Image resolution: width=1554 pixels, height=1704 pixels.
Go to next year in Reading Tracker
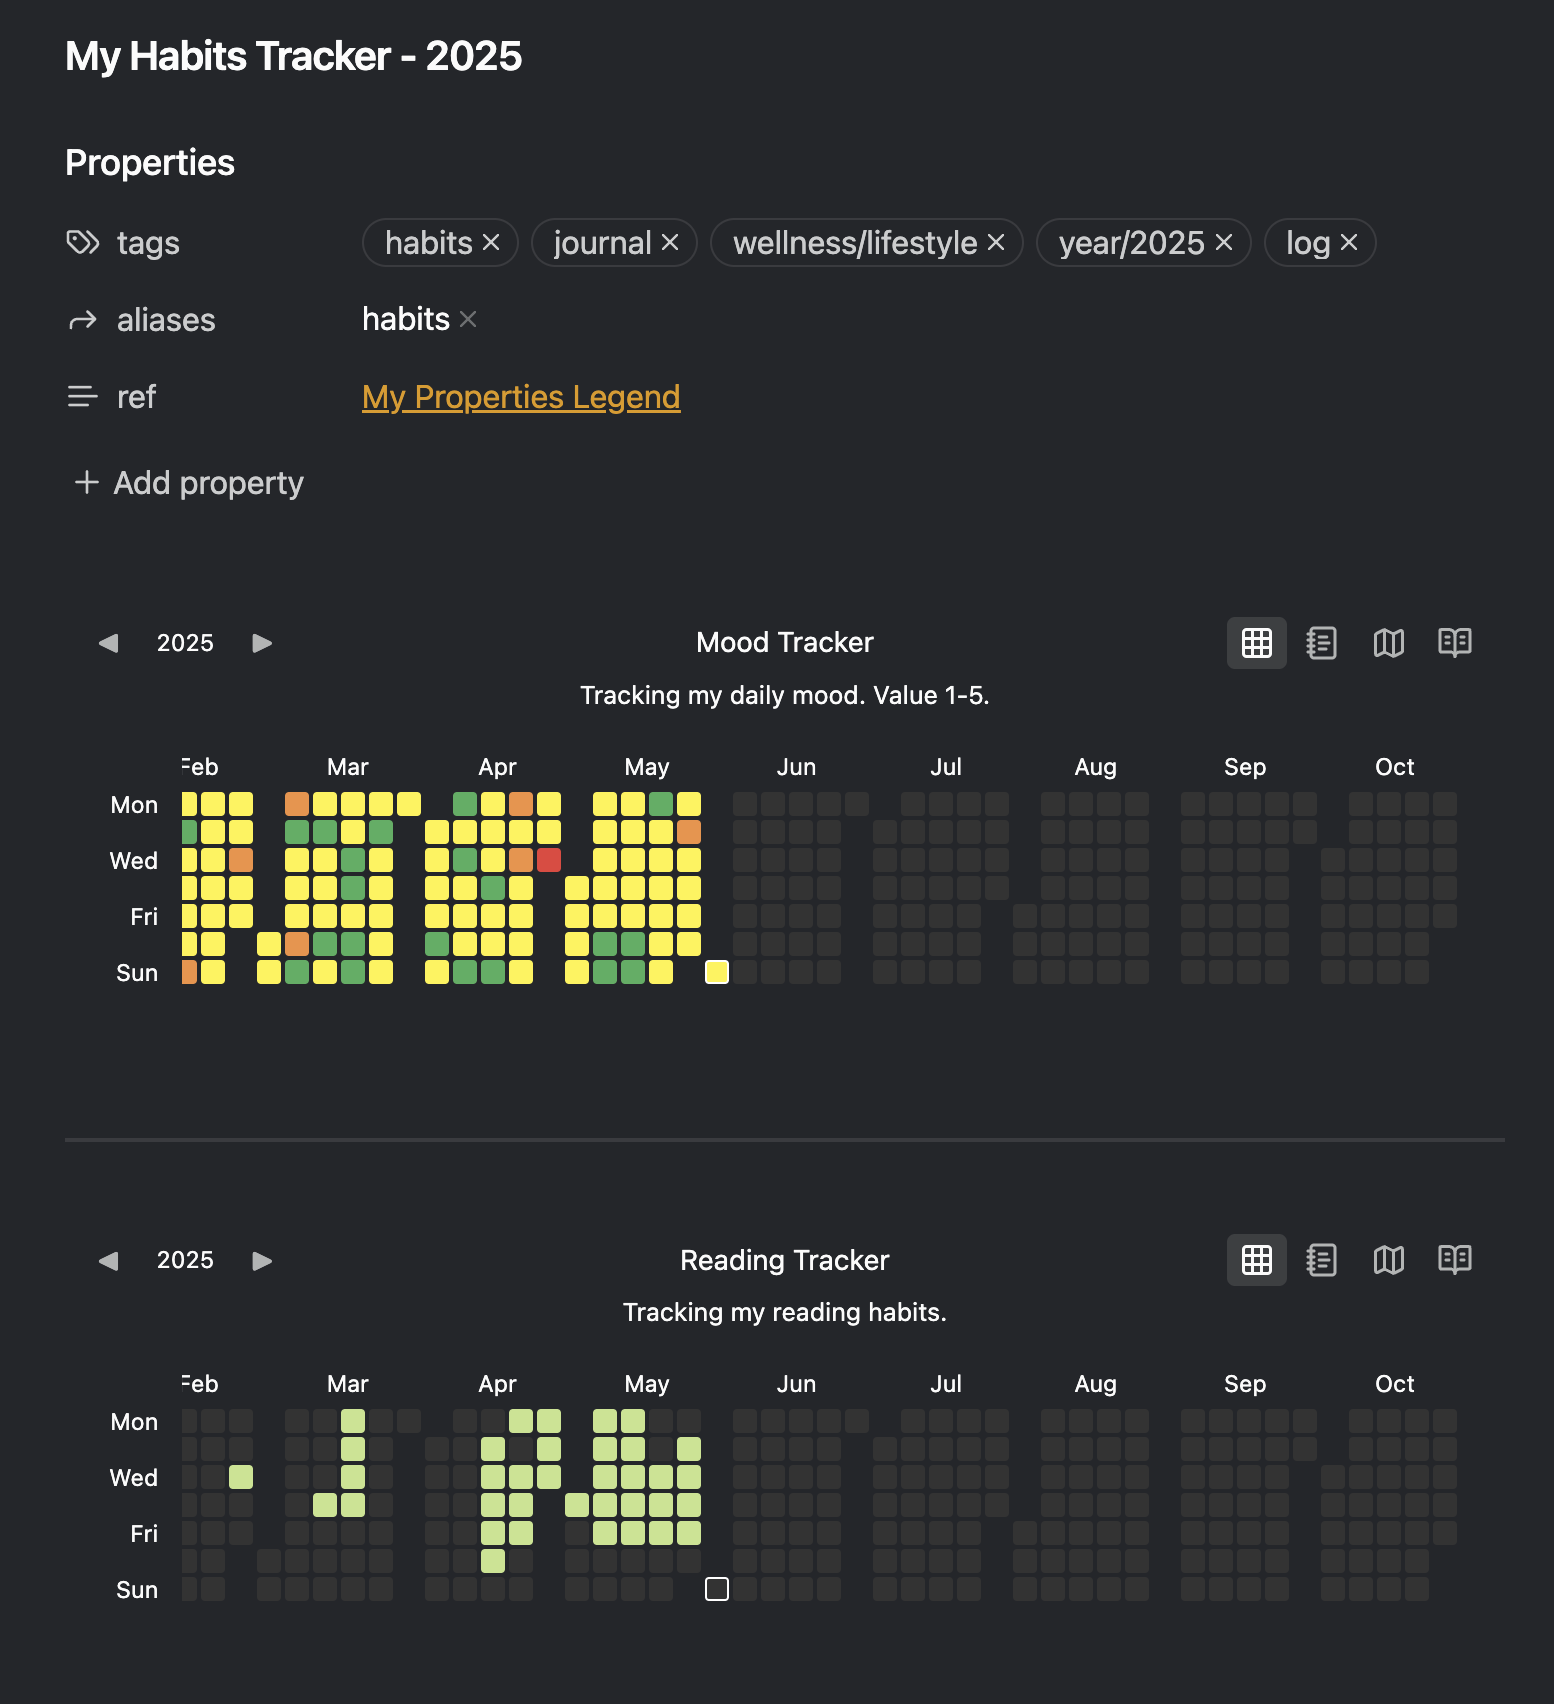tap(262, 1260)
